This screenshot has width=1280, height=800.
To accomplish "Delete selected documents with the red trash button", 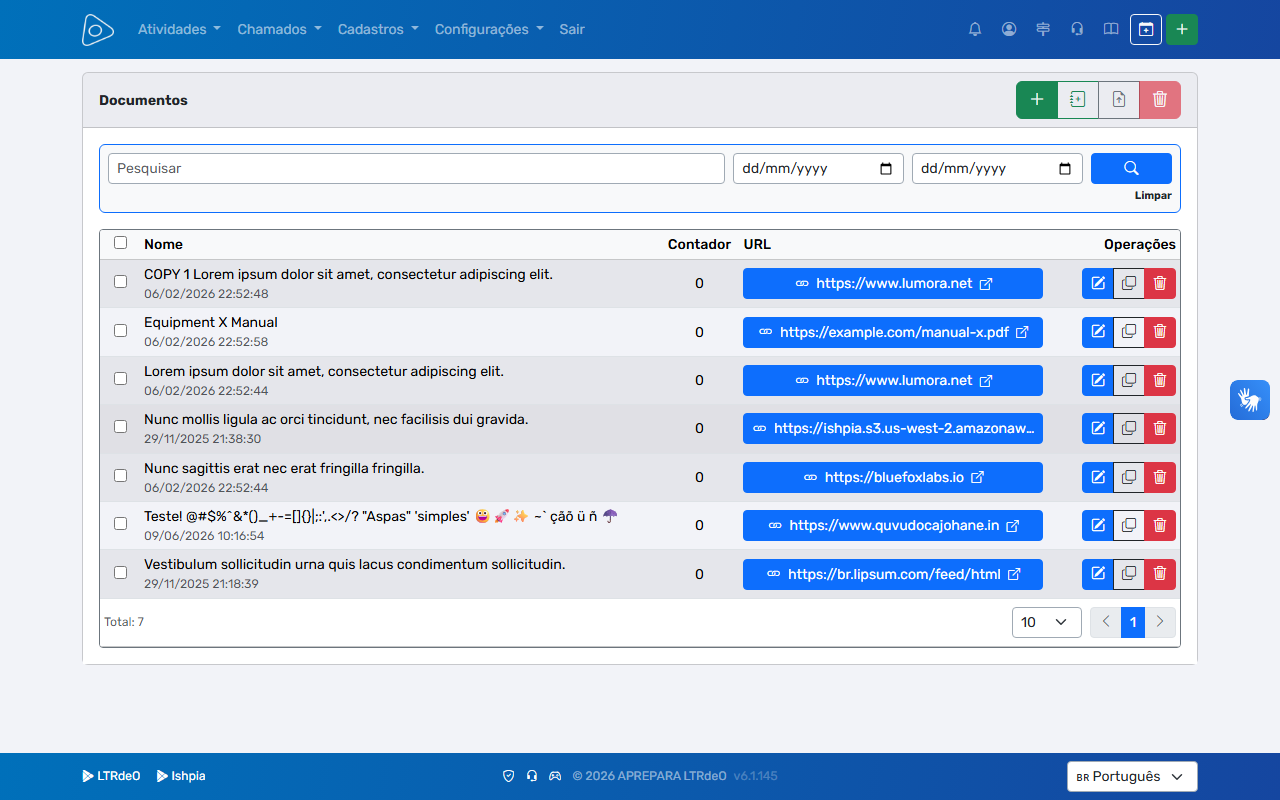I will click(1160, 100).
